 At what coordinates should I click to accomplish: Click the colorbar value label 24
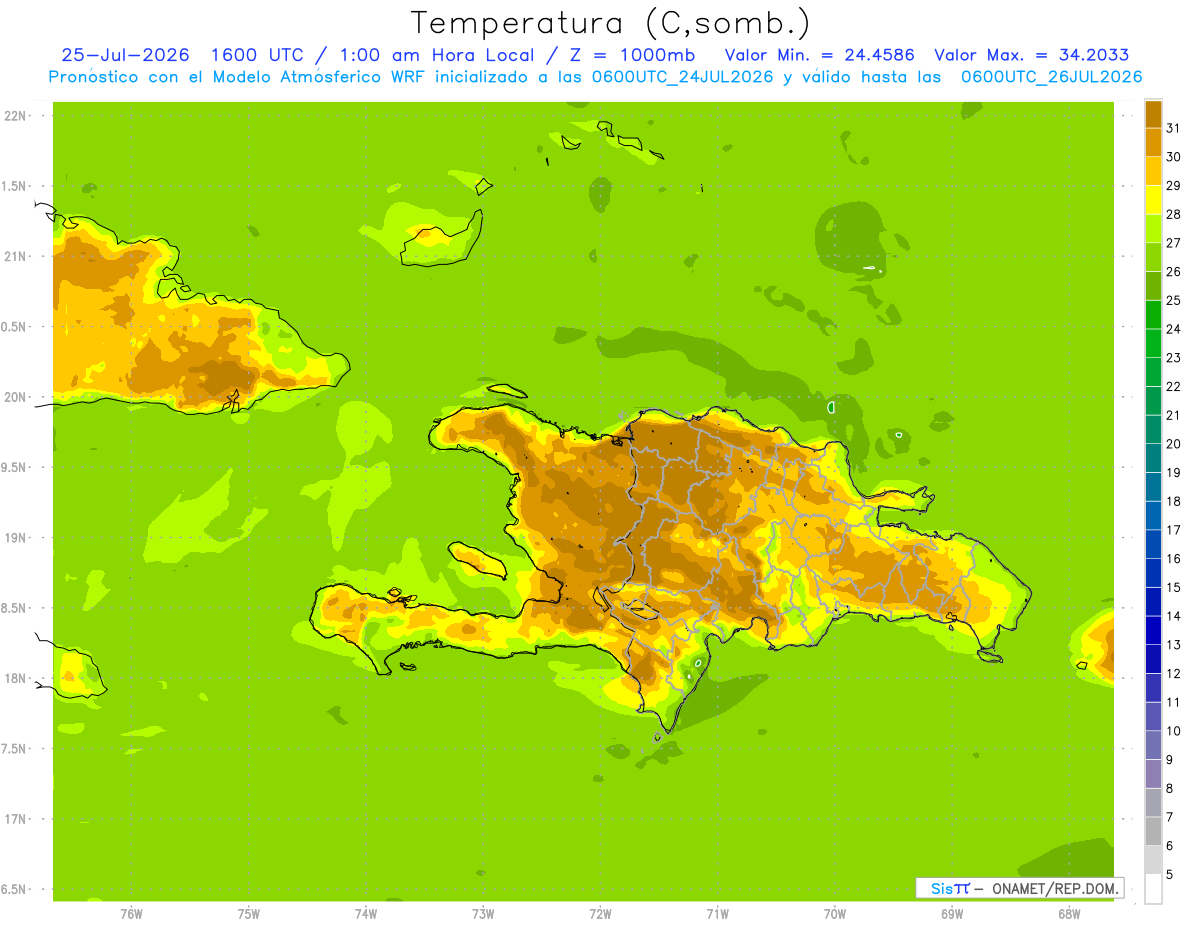click(1173, 329)
